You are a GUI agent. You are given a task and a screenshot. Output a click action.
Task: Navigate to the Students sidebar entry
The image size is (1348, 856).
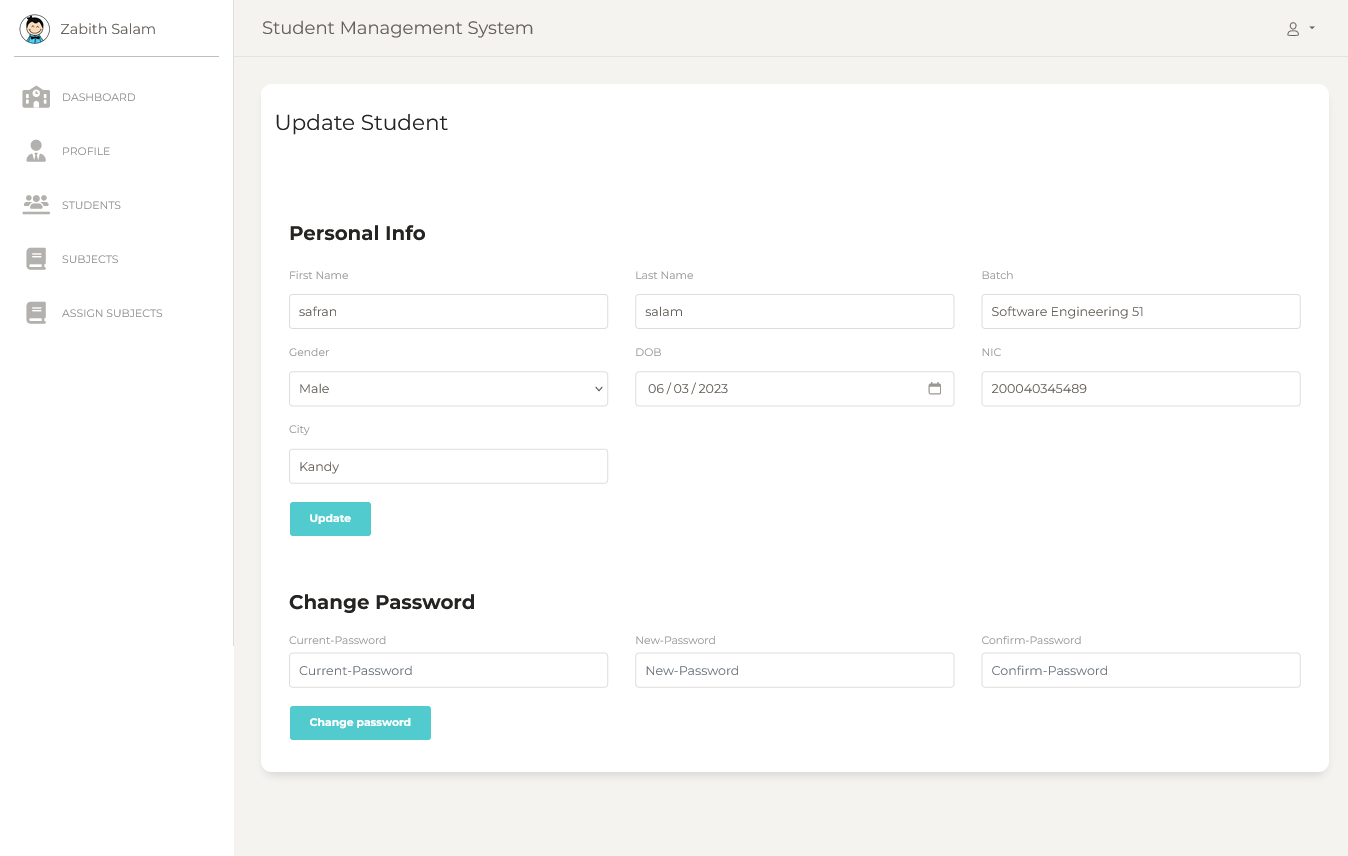coord(91,205)
